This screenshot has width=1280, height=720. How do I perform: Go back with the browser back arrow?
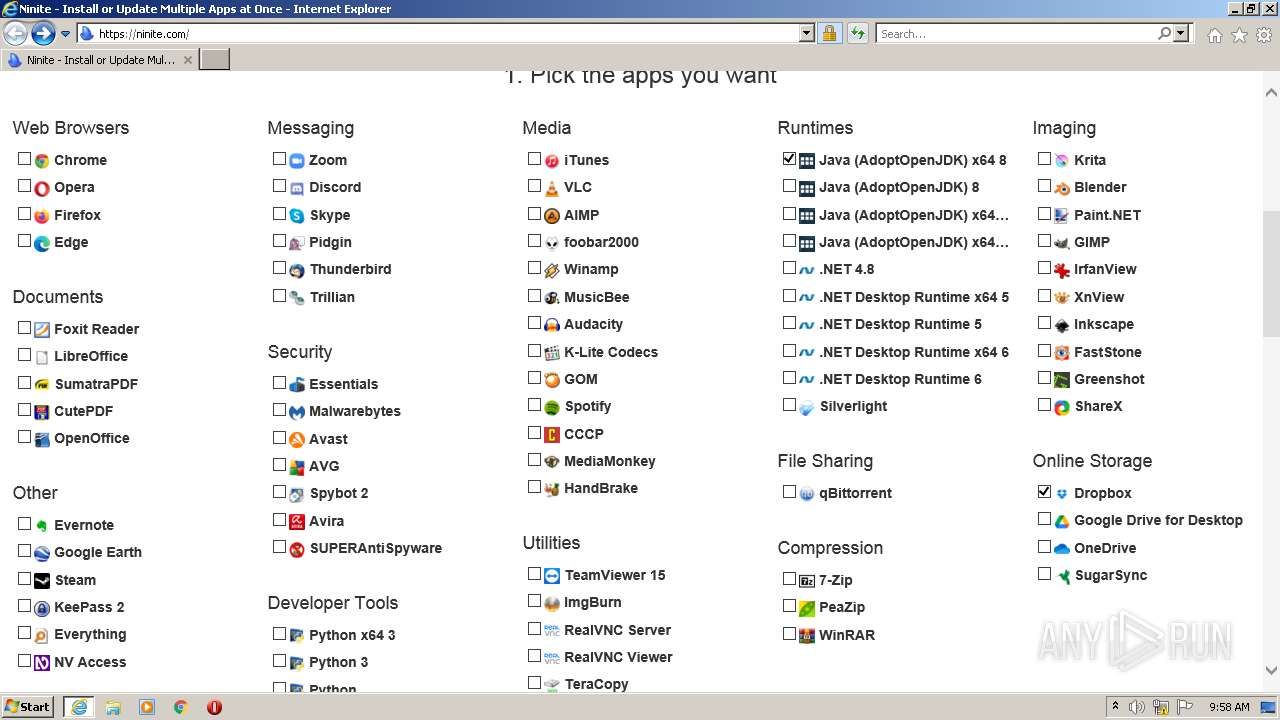15,33
